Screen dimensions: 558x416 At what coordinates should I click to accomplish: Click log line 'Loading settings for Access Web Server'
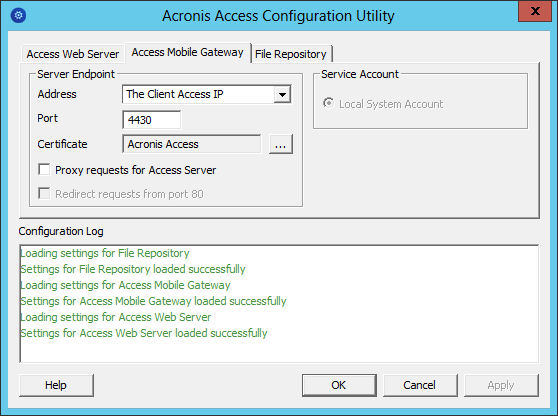coord(116,317)
